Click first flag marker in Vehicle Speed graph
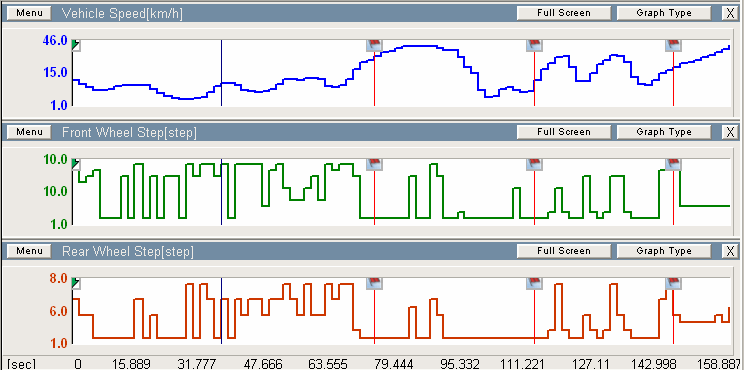The height and width of the screenshot is (370, 744). [374, 46]
